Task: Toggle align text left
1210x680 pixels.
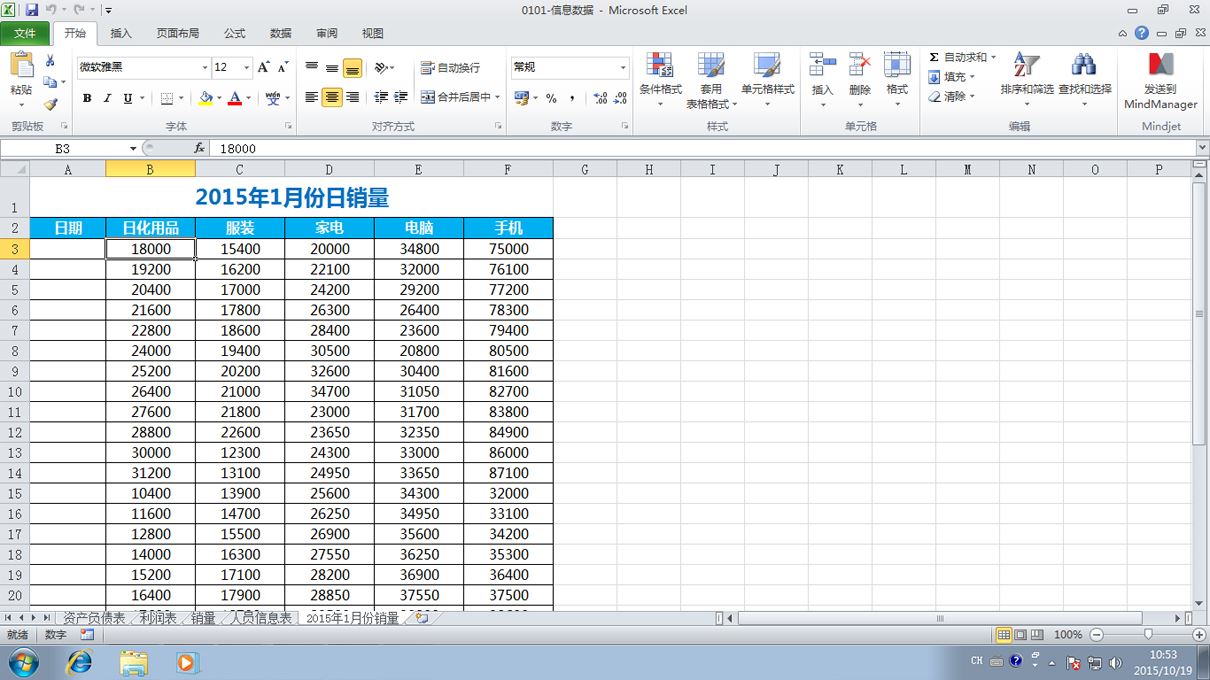Action: pyautogui.click(x=312, y=97)
